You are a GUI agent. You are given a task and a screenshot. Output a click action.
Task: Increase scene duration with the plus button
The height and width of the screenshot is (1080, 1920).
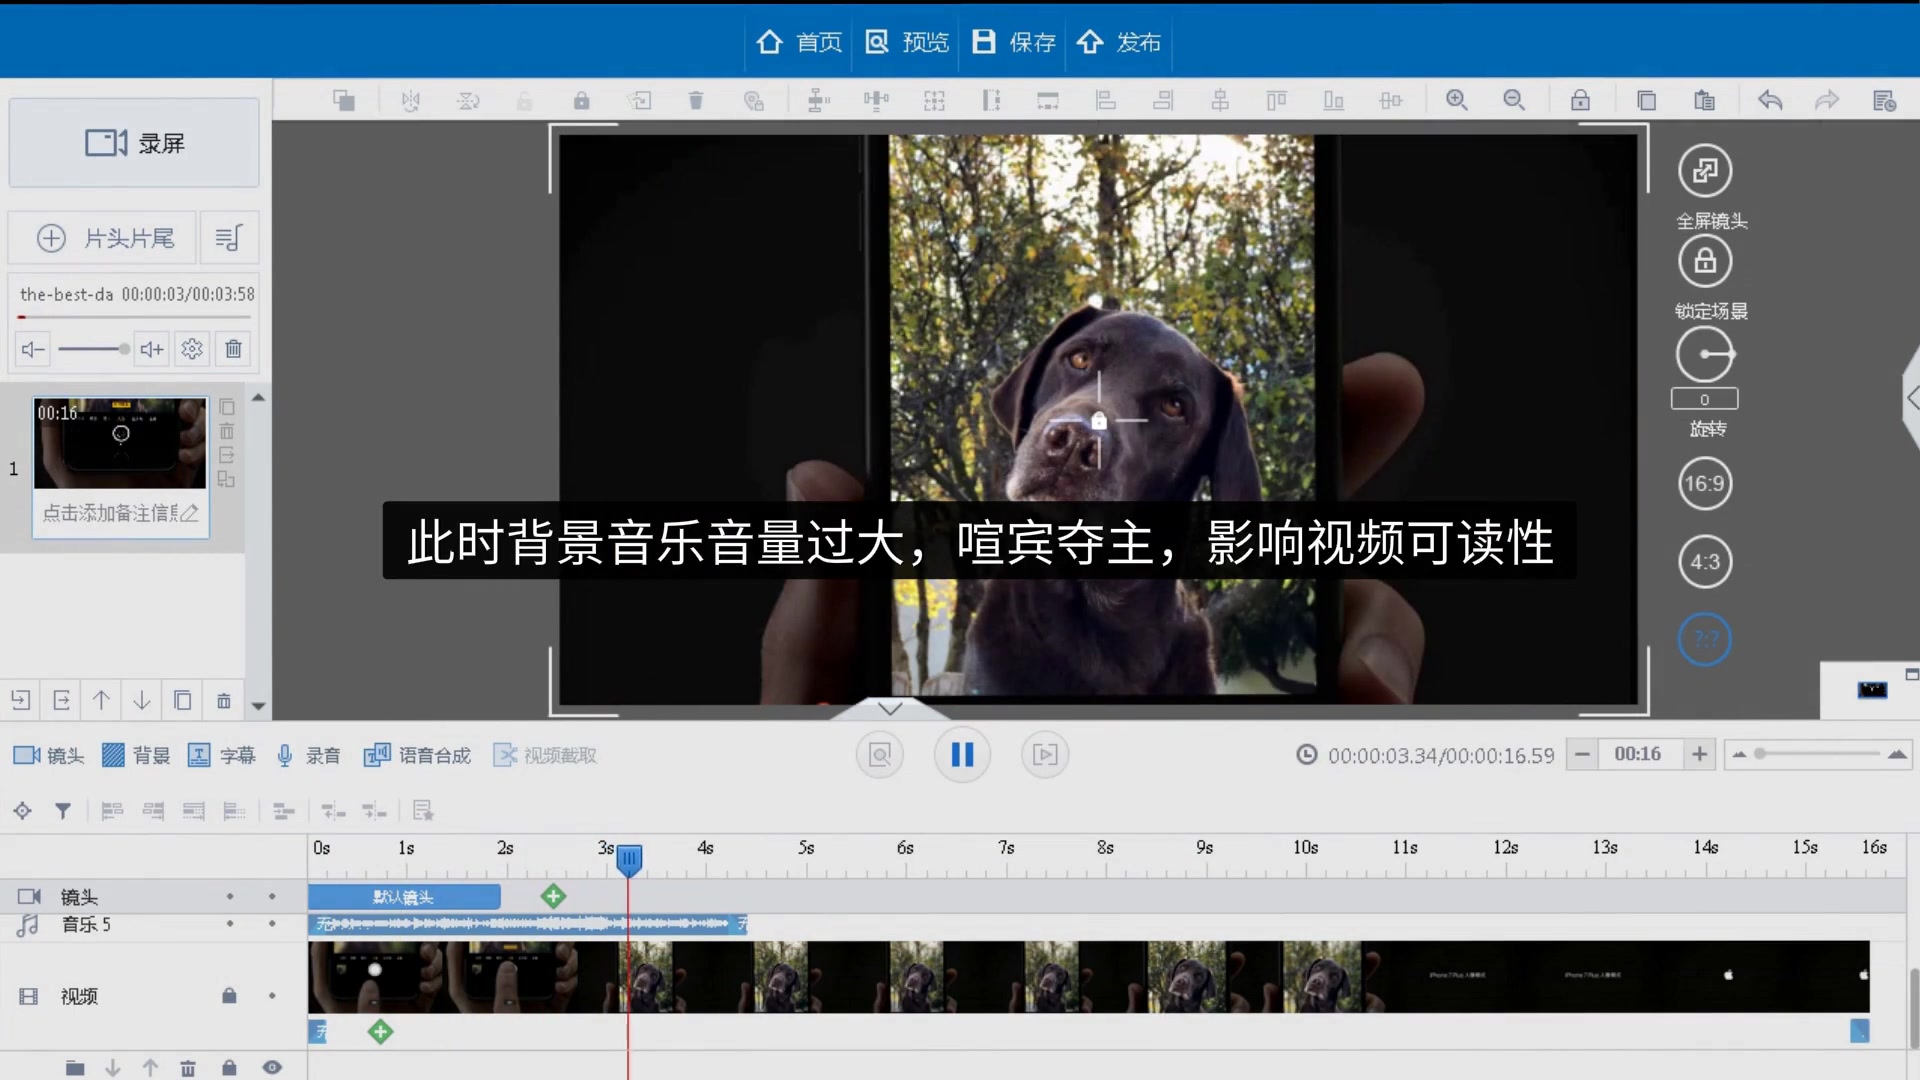coord(1699,754)
